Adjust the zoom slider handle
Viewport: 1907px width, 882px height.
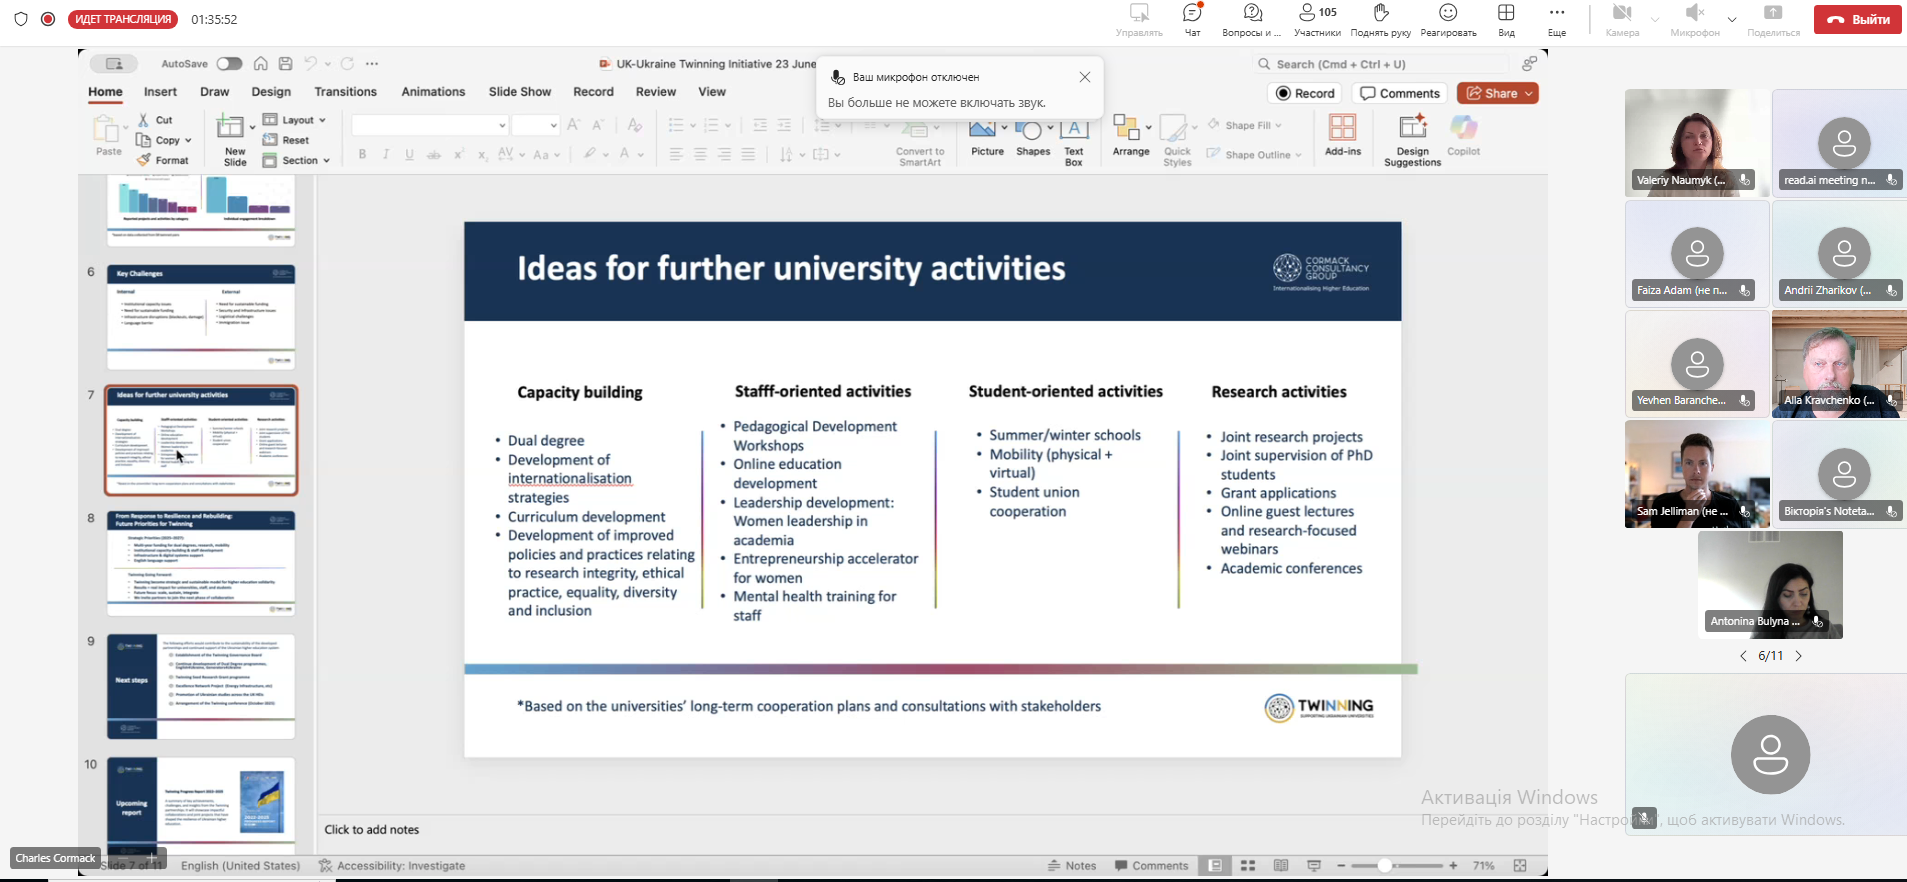[1385, 866]
